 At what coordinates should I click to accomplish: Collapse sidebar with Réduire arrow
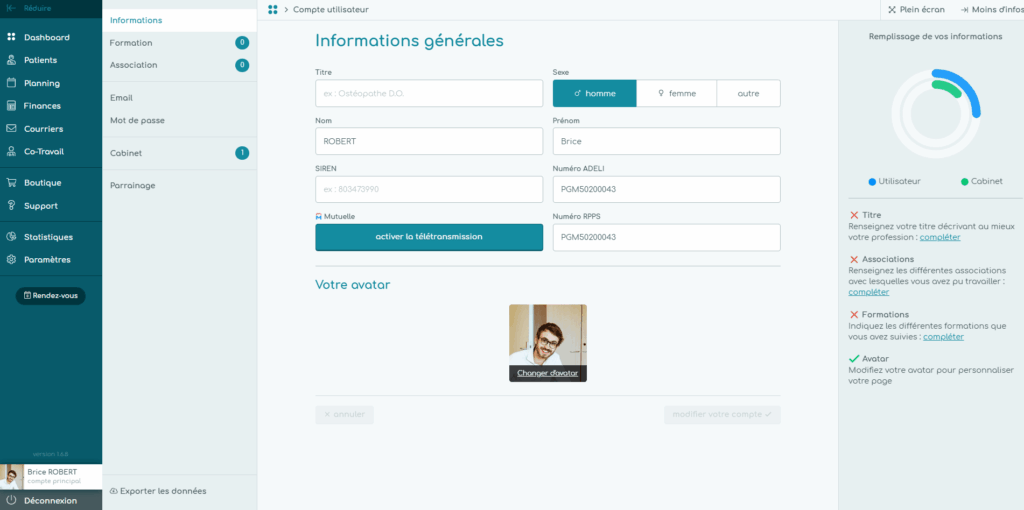pos(11,8)
